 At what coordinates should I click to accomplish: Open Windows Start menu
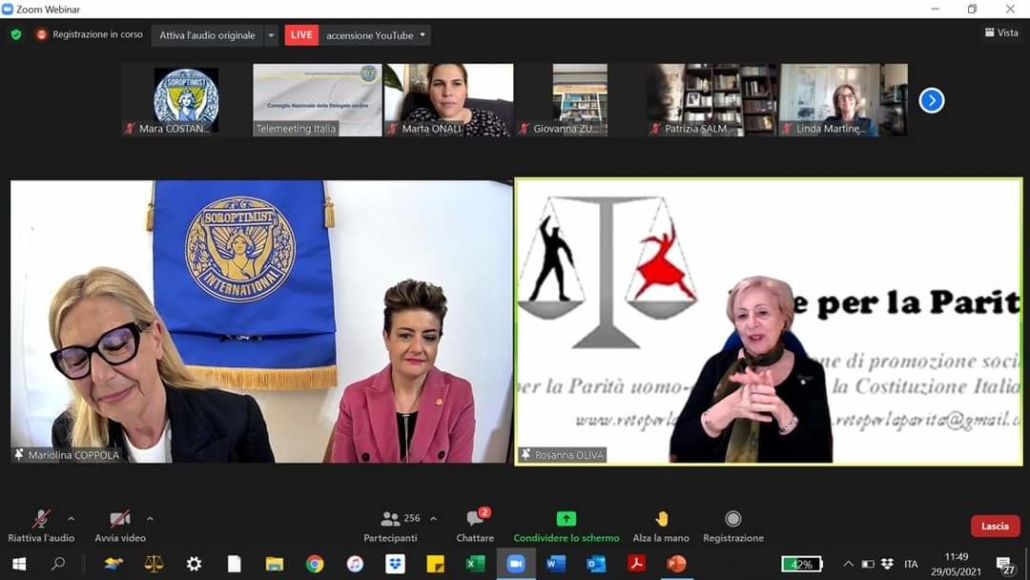pyautogui.click(x=20, y=564)
